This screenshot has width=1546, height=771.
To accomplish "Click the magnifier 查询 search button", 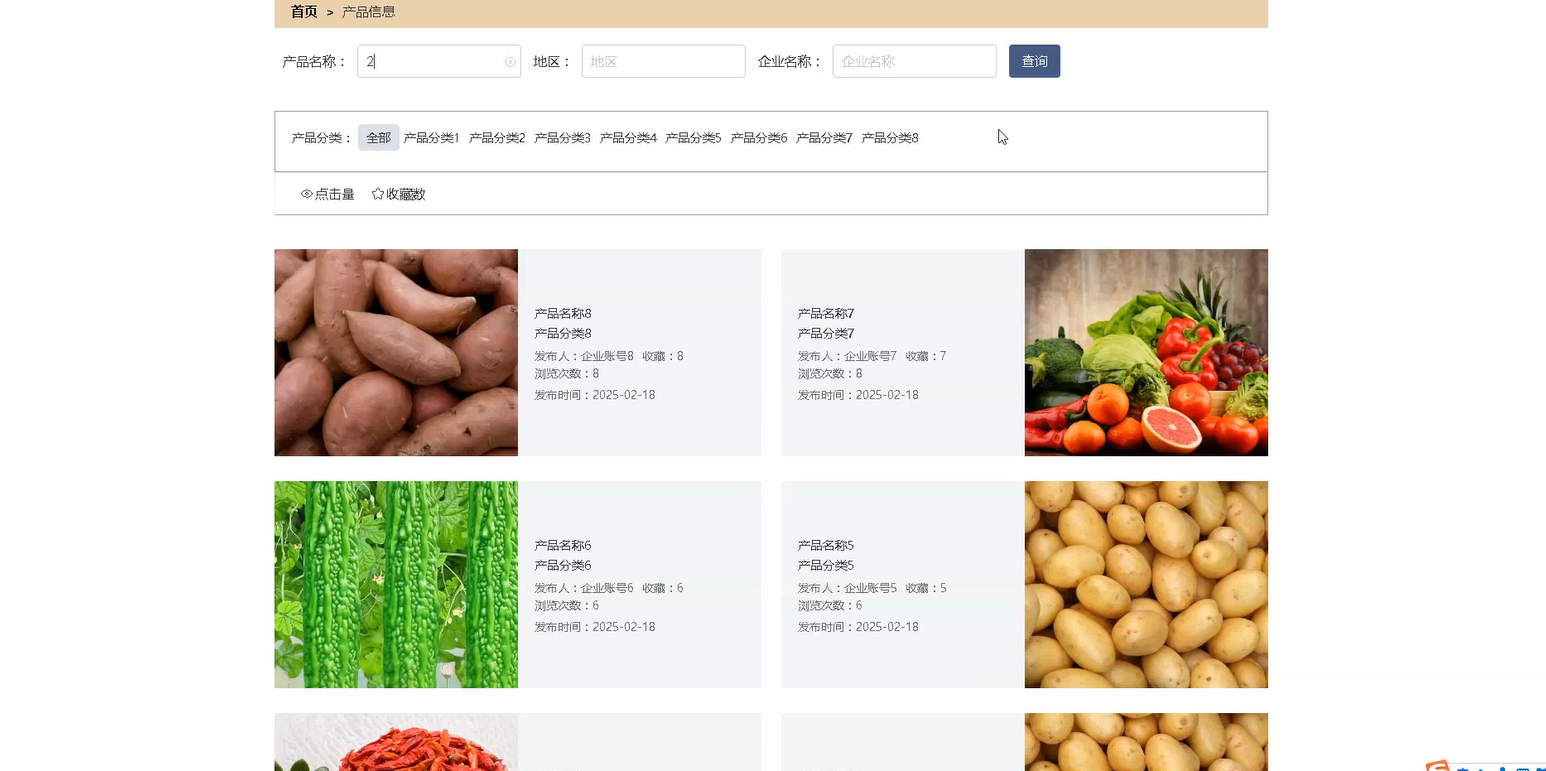I will [1034, 61].
